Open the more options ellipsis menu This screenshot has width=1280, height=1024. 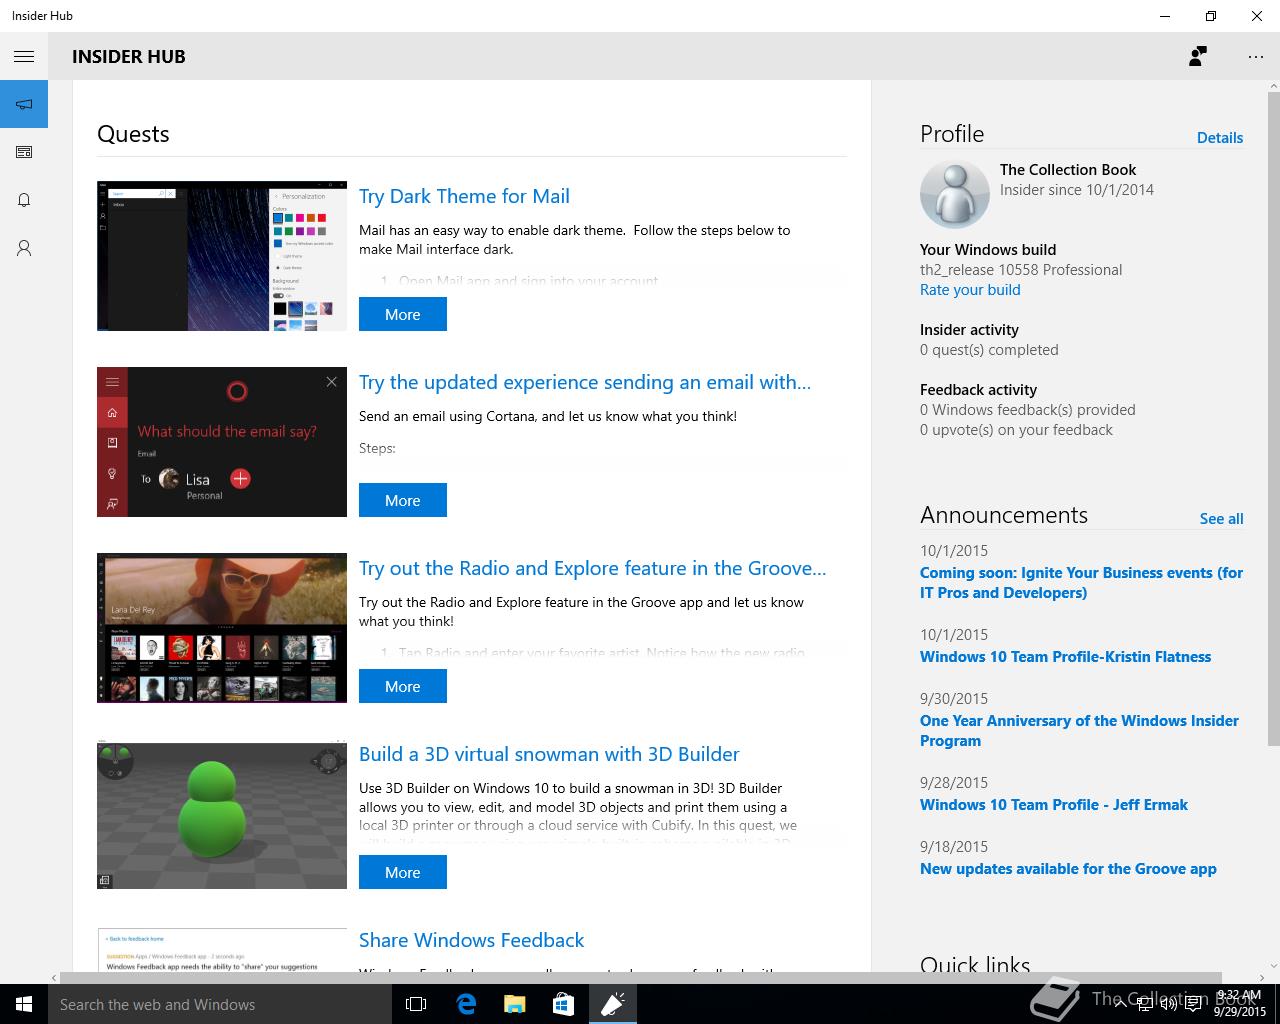tap(1256, 56)
